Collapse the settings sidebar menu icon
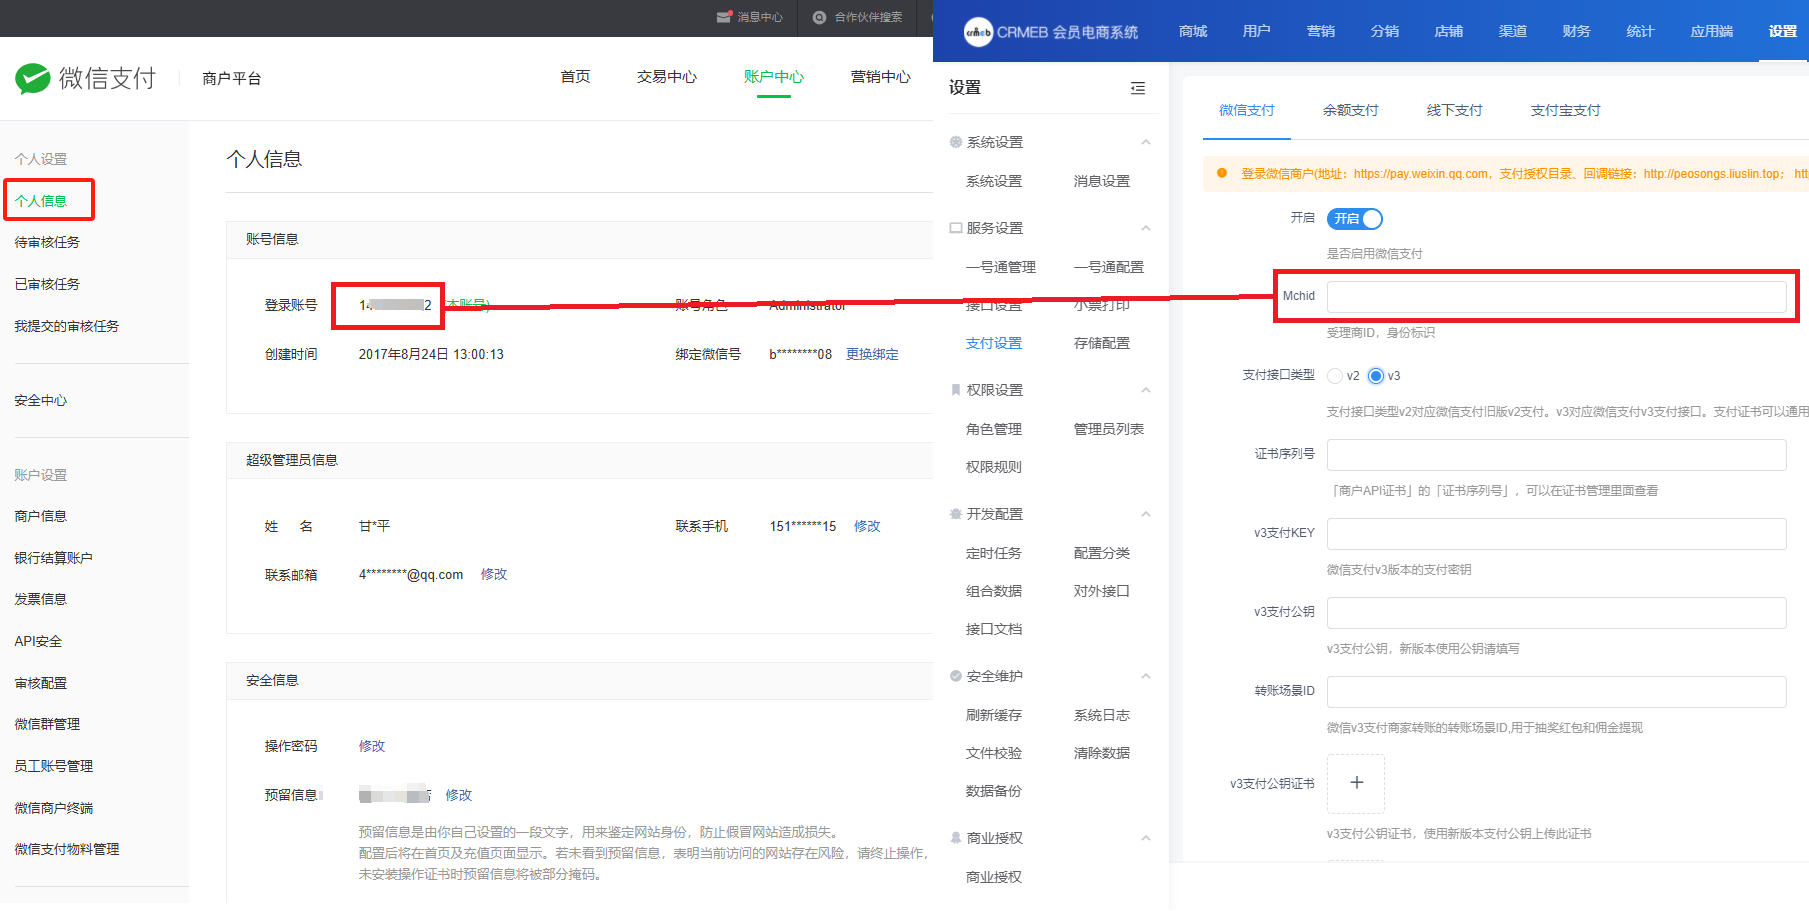 [x=1137, y=88]
